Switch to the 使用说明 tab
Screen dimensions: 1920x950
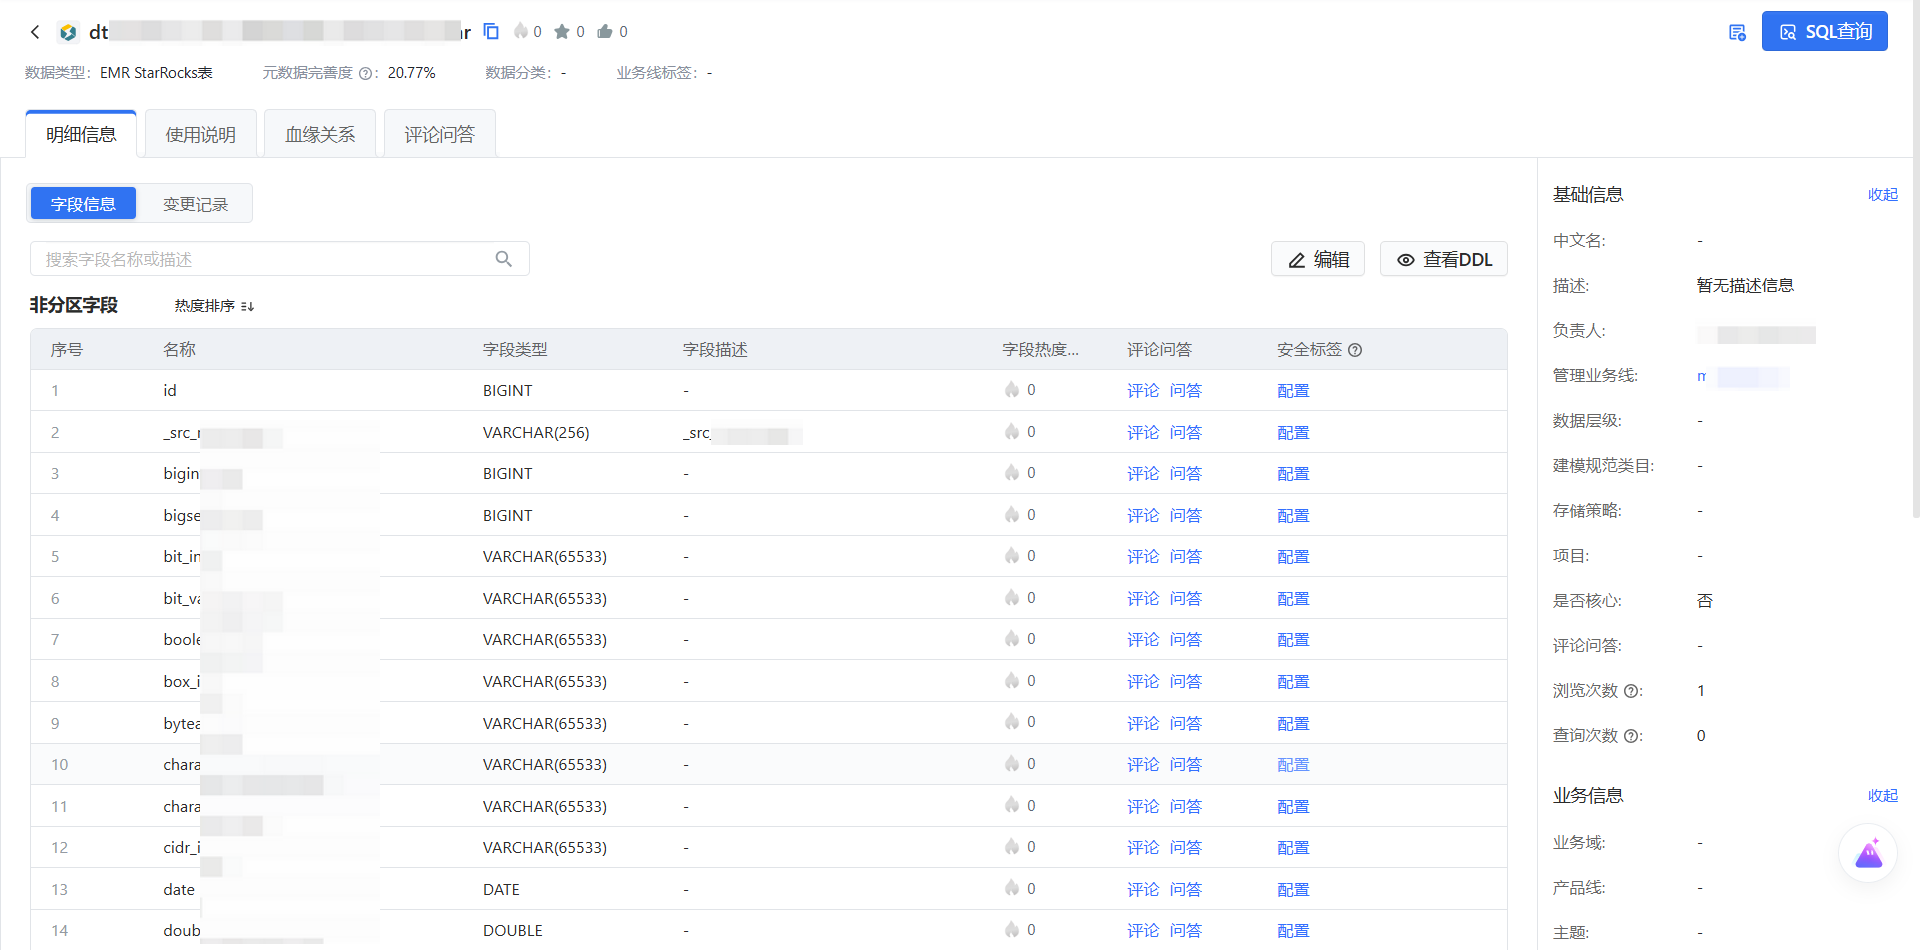click(x=201, y=134)
